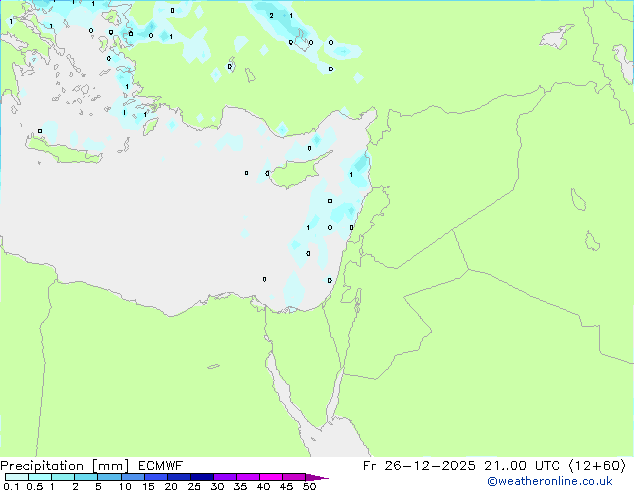Click the 'Precipitation' title word
634x490 pixels.
[x=42, y=466]
